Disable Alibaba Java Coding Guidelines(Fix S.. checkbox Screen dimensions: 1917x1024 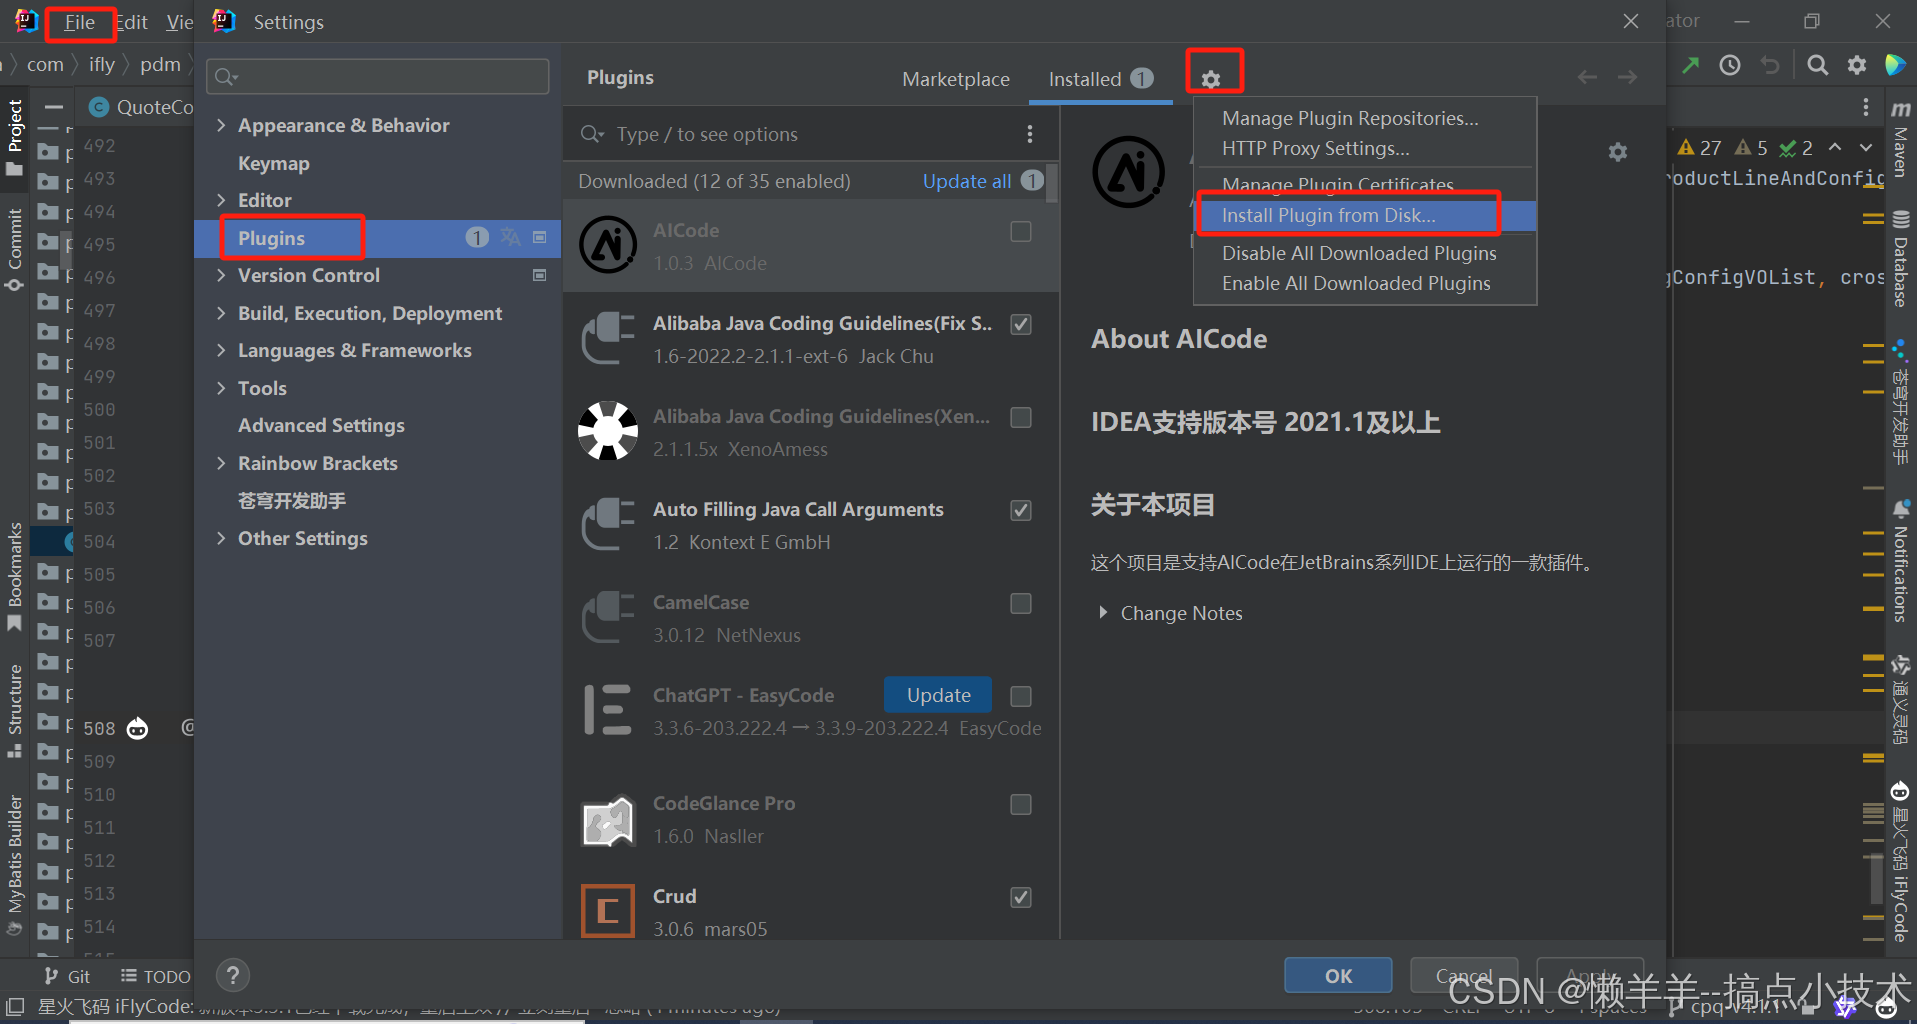(x=1021, y=324)
